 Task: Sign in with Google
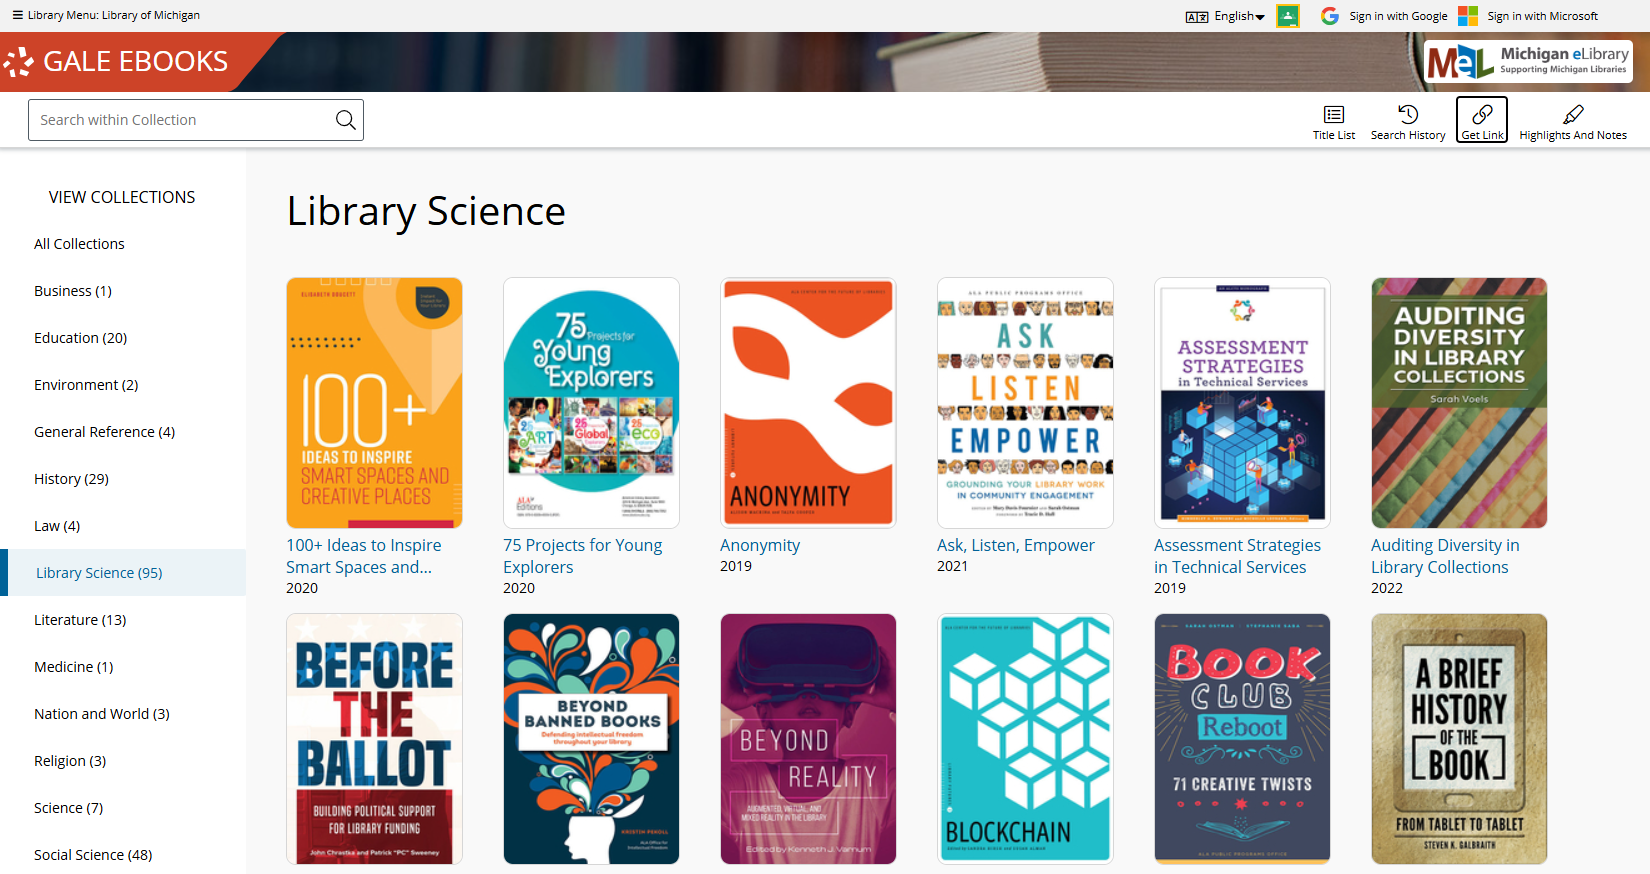pyautogui.click(x=1384, y=16)
